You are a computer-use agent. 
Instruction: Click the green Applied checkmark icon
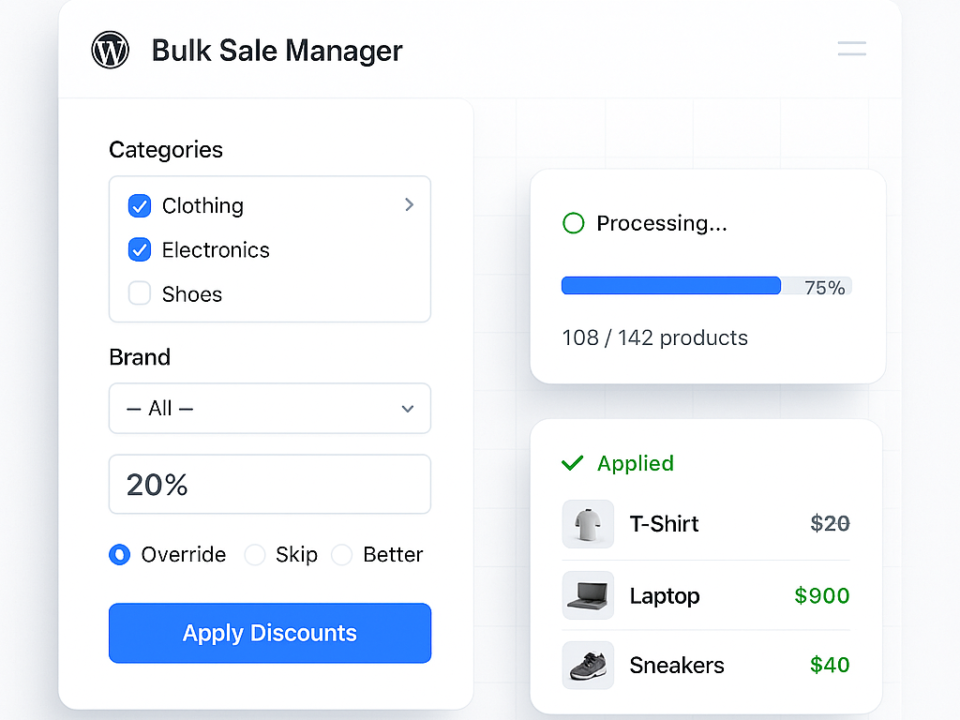572,463
